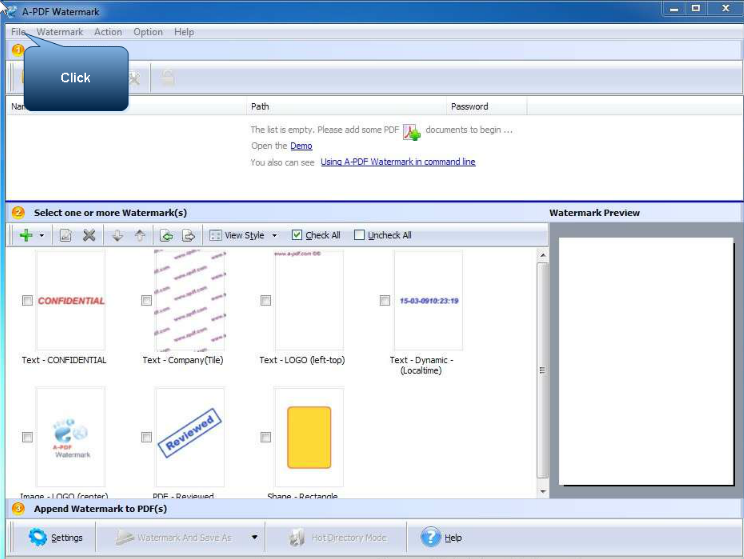Tick the Uncheck All checkbox
744x559 pixels.
click(360, 235)
